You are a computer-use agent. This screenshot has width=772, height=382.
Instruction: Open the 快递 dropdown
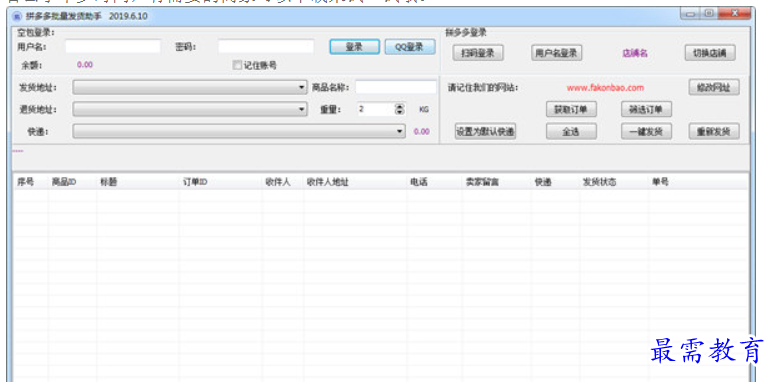tap(239, 131)
